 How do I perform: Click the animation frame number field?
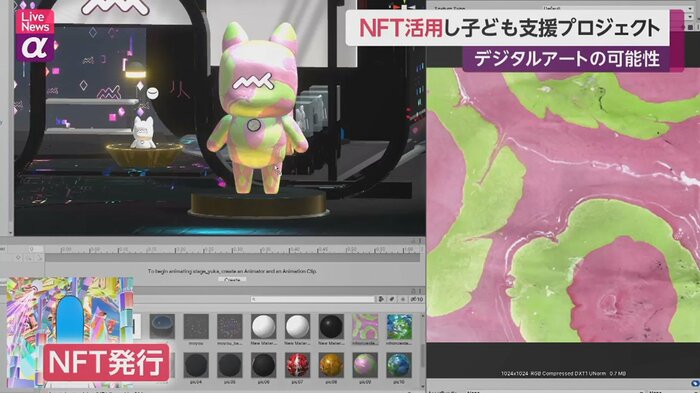coord(32,249)
